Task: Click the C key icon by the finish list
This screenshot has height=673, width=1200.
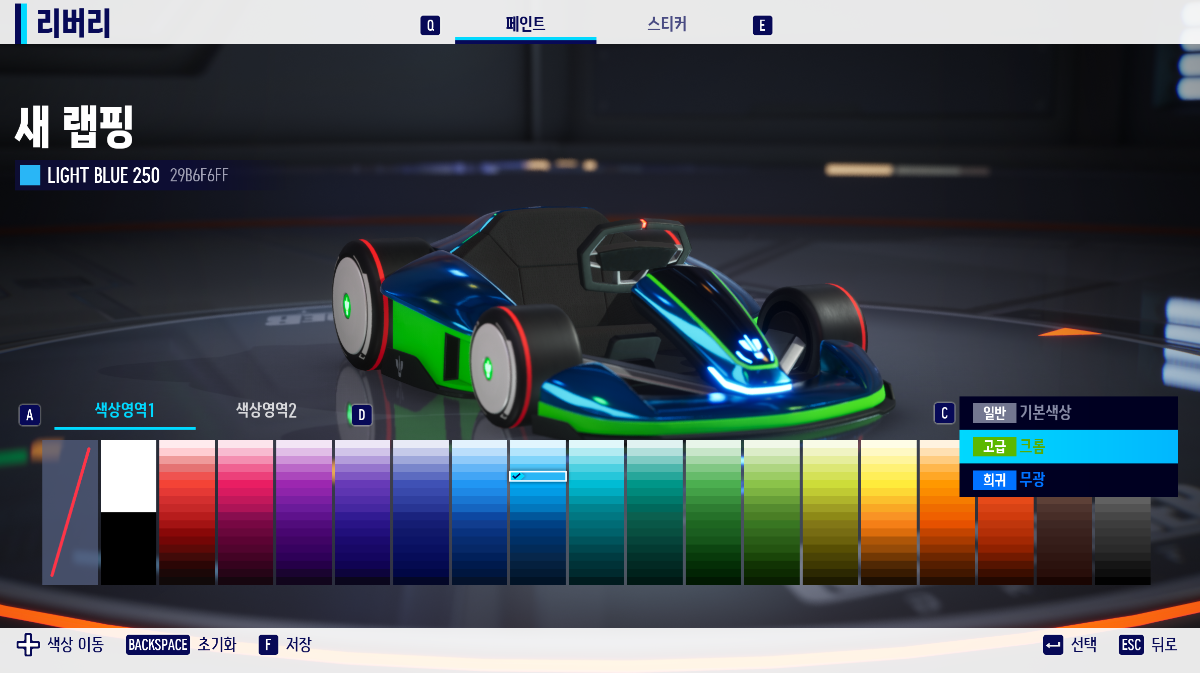Action: (x=944, y=413)
